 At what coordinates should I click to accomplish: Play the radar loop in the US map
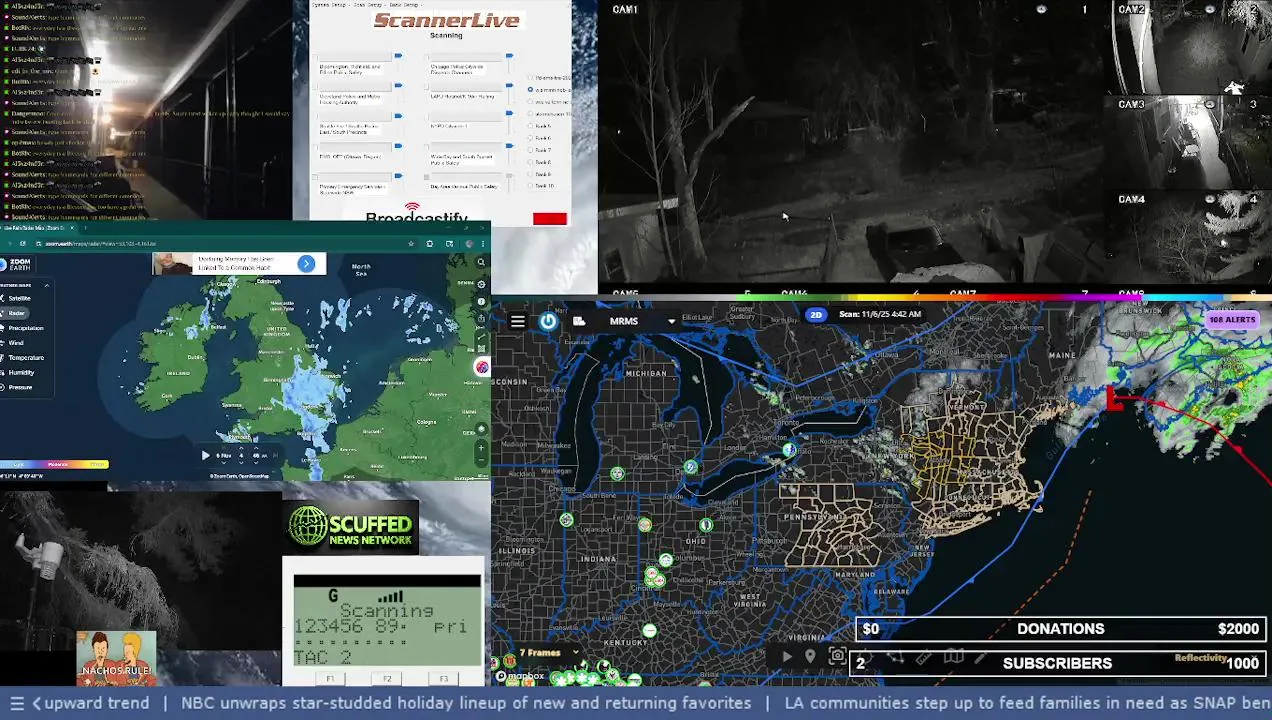click(787, 657)
